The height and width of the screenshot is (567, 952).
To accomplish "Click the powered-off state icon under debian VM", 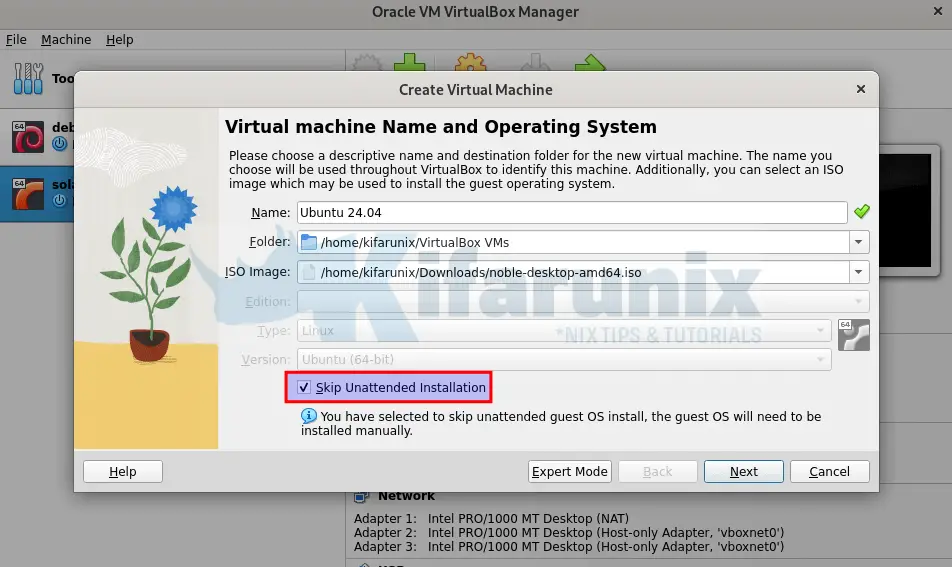I will pos(59,143).
